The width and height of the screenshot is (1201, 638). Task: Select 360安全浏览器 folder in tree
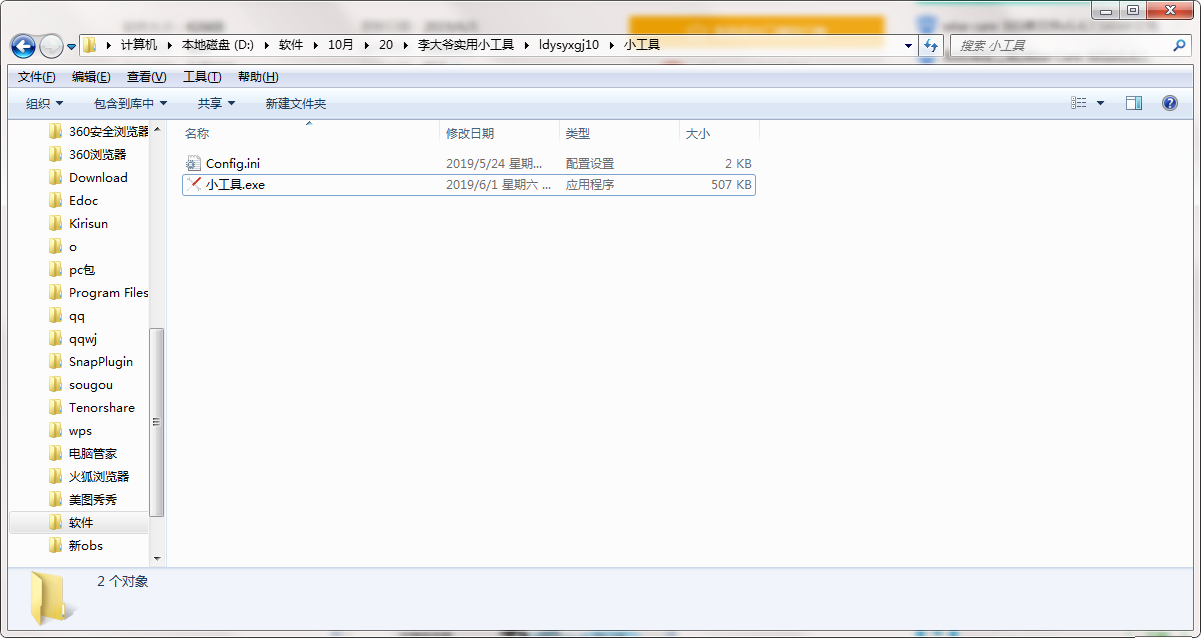pos(98,132)
